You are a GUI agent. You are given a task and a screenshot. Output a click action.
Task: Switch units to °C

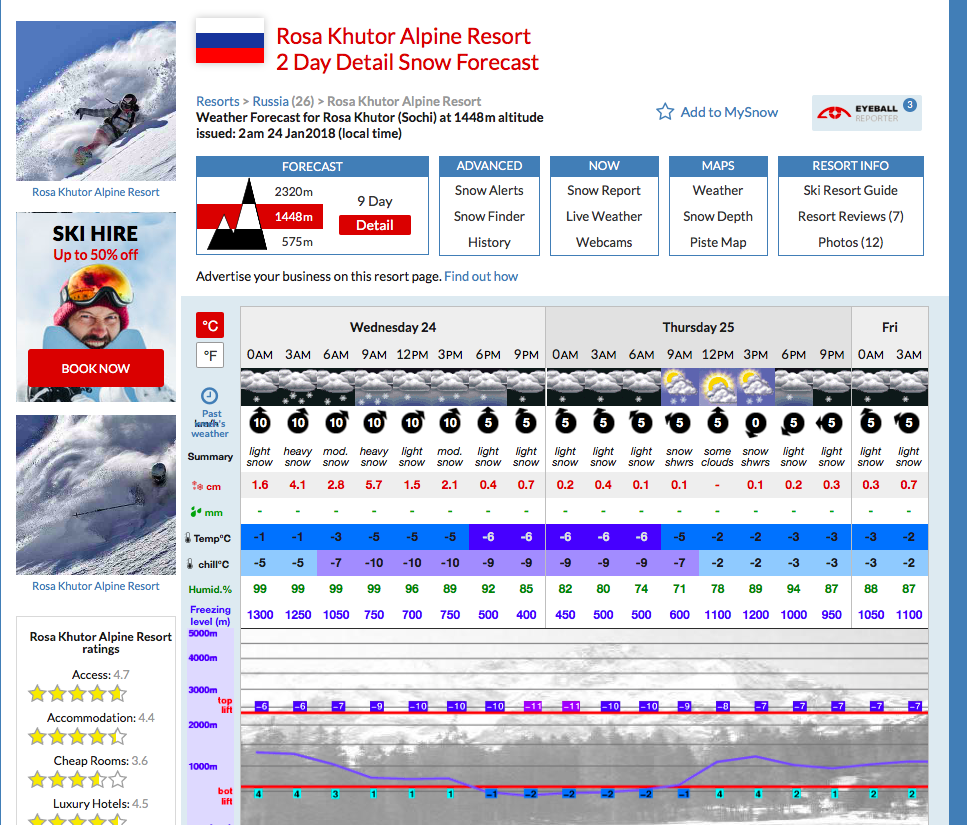pos(210,325)
